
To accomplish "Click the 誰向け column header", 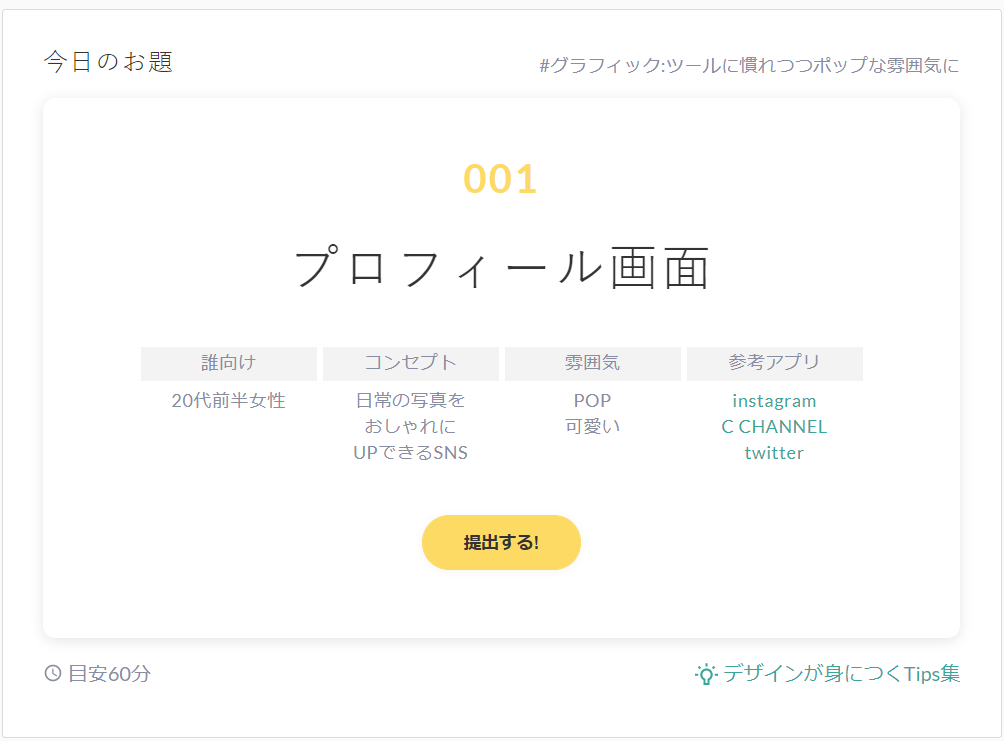I will pos(229,363).
